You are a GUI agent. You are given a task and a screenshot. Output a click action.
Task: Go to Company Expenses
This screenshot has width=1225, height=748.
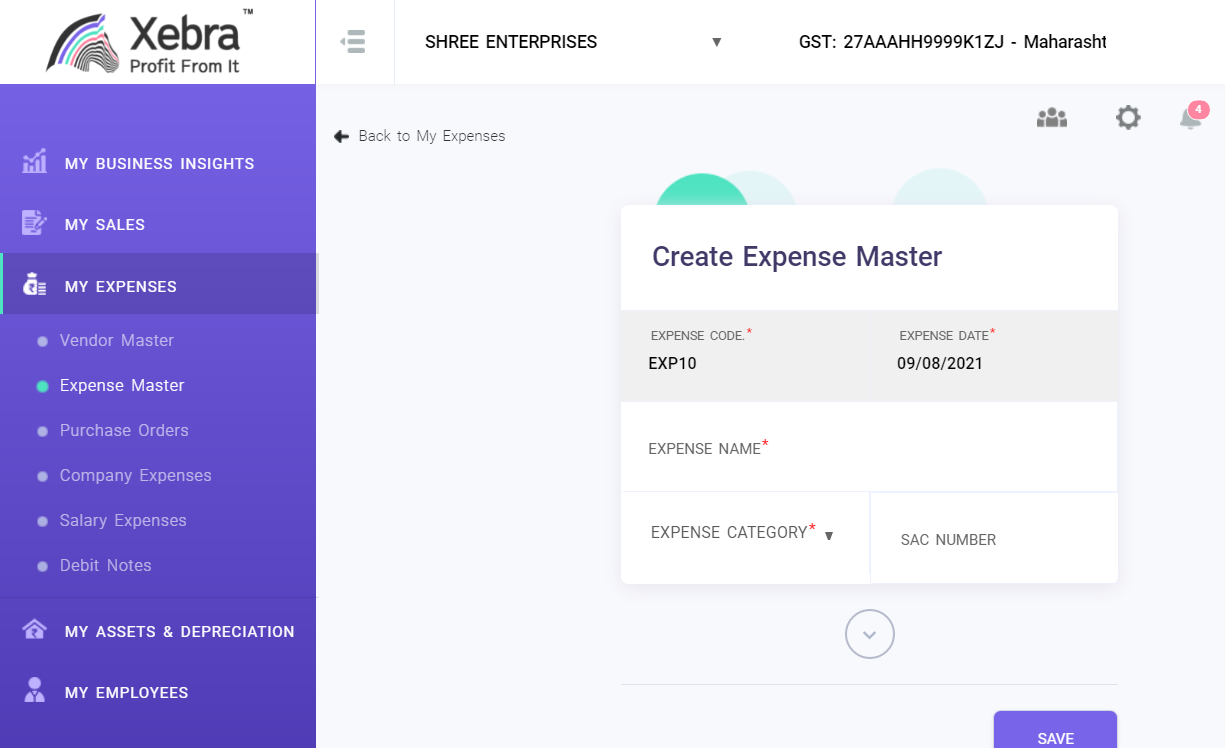135,475
